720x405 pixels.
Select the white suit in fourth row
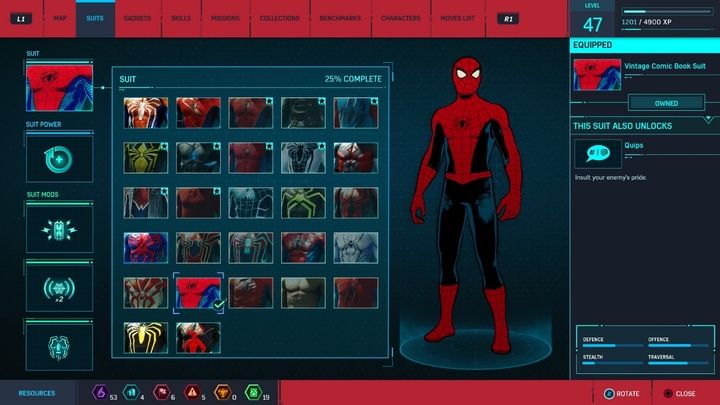pyautogui.click(x=356, y=248)
